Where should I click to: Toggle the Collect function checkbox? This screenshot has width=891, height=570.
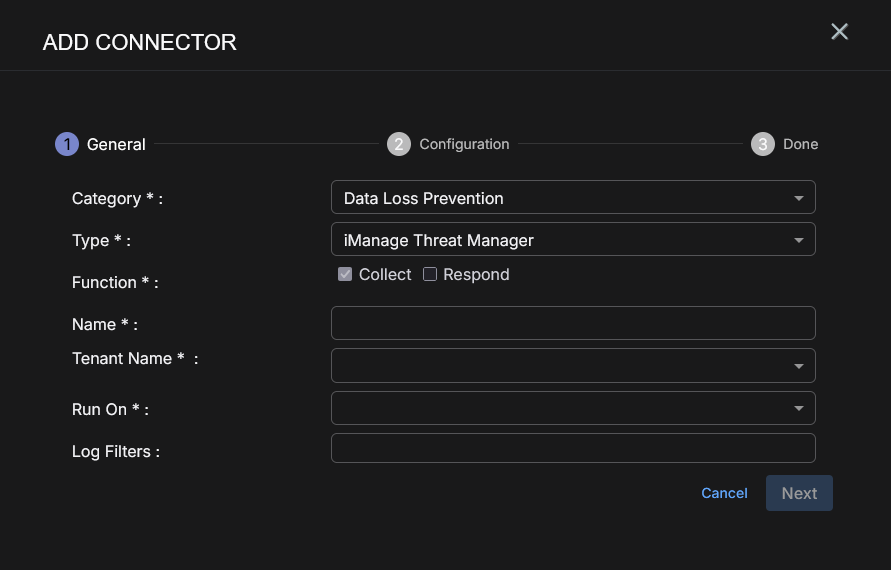tap(345, 274)
